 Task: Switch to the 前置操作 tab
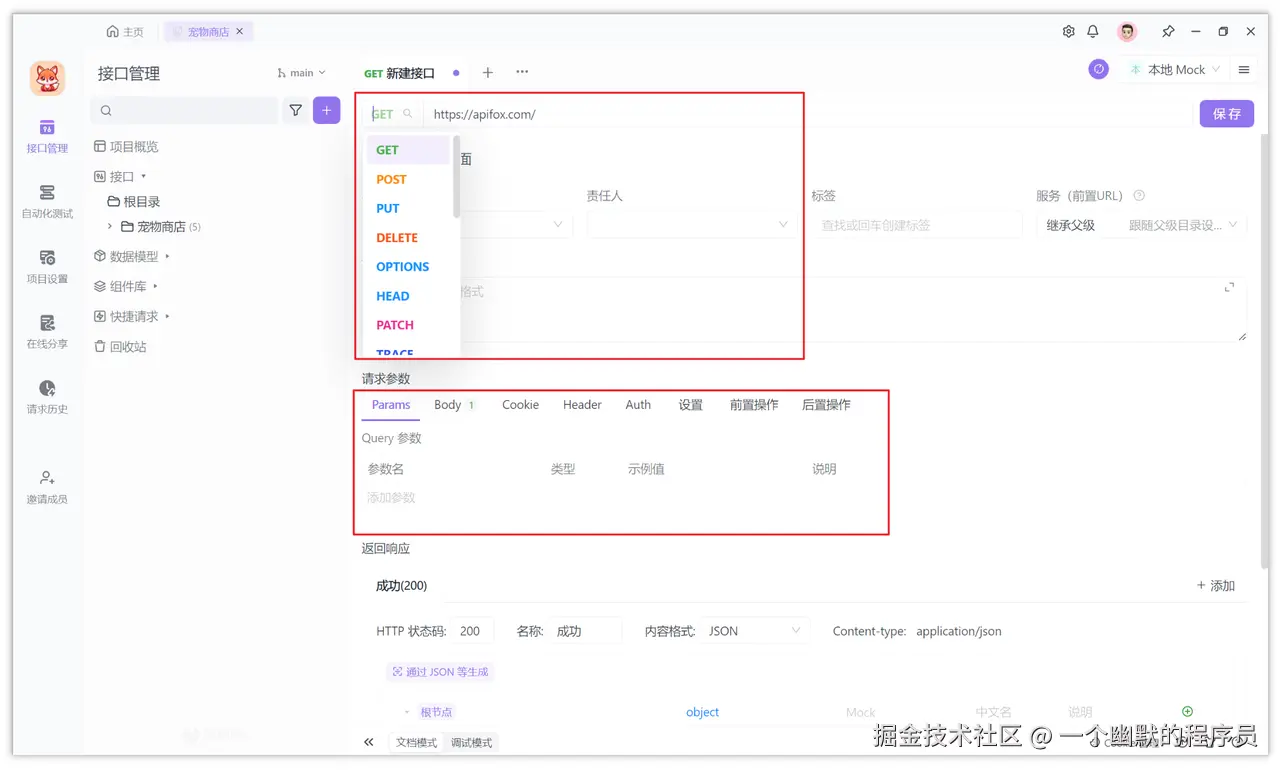(754, 405)
